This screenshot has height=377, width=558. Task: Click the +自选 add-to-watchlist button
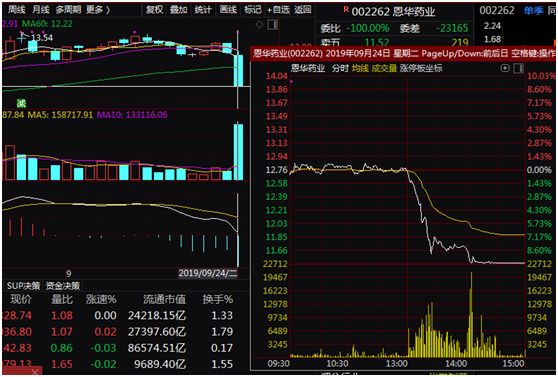coord(278,10)
